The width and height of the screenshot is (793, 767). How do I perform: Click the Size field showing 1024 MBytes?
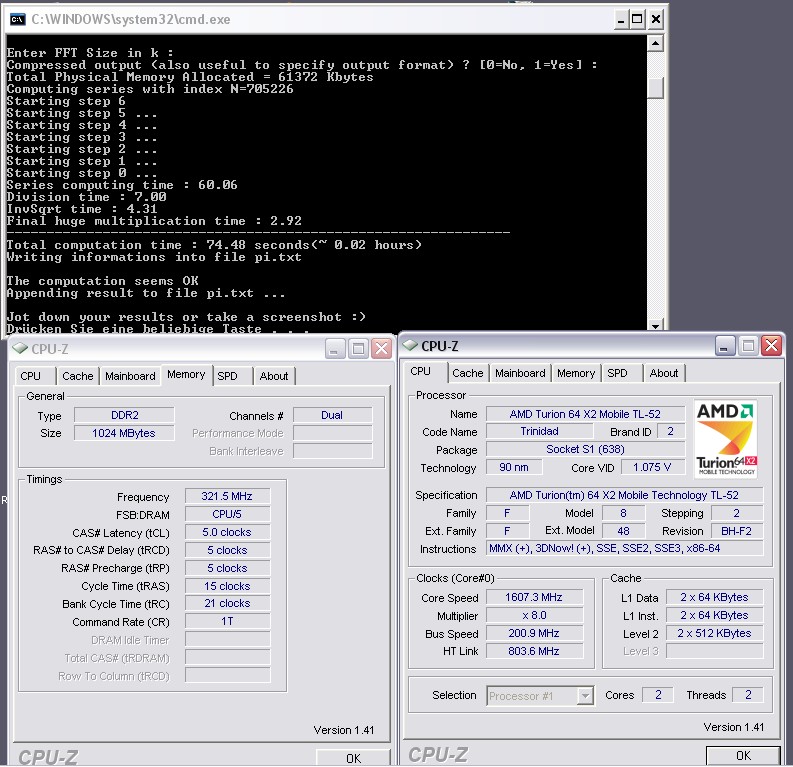[124, 433]
